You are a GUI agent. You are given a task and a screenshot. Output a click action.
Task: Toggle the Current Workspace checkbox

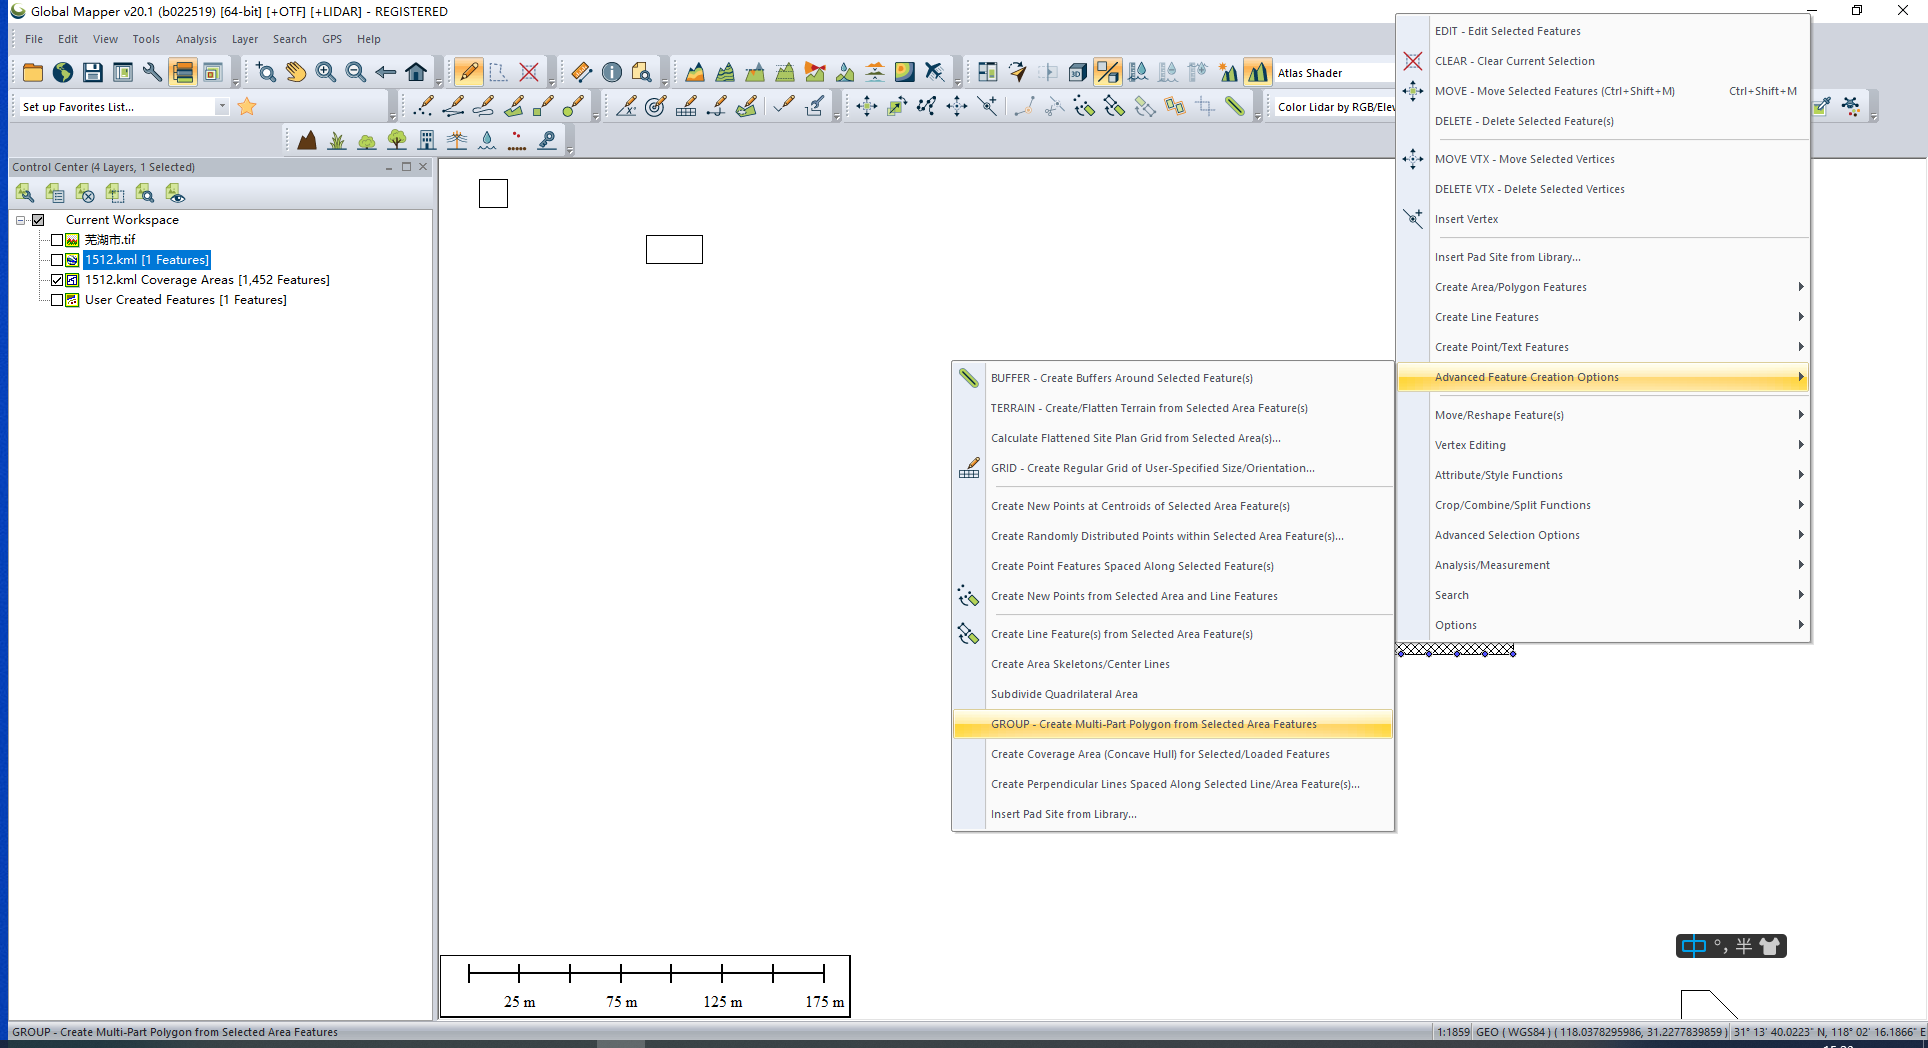click(x=39, y=220)
